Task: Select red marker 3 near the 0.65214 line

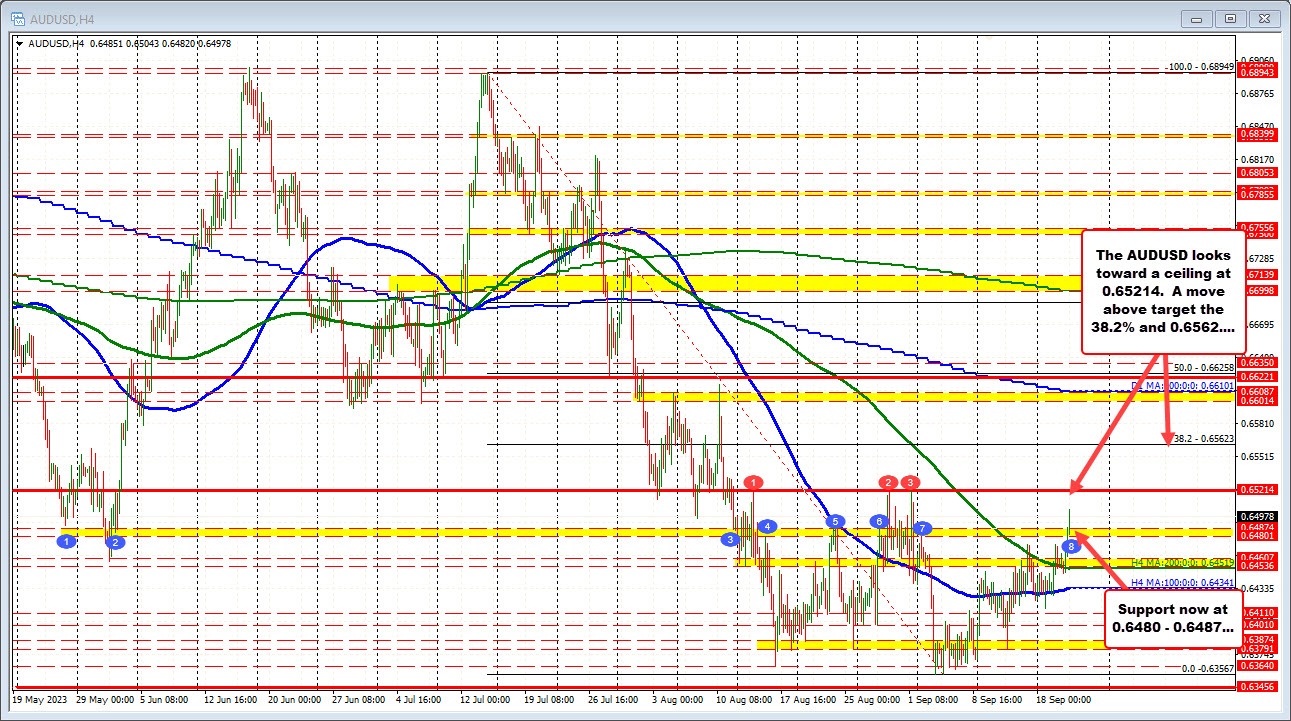Action: [909, 483]
